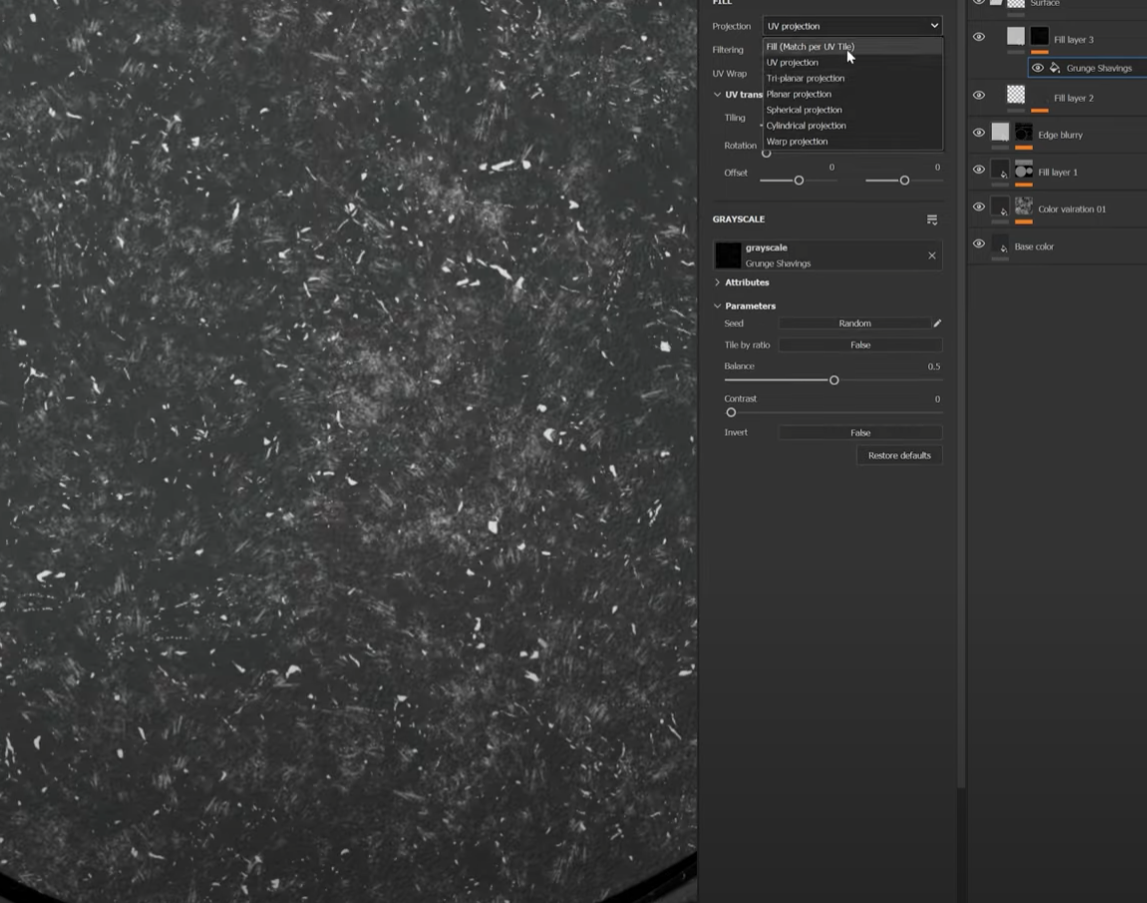
Task: Click the Restore defaults button
Action: [899, 455]
